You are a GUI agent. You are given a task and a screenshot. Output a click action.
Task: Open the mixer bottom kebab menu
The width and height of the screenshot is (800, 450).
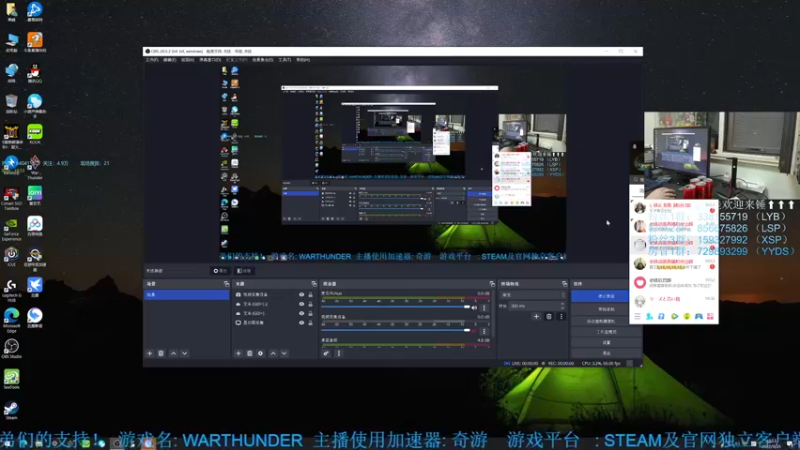(x=338, y=353)
